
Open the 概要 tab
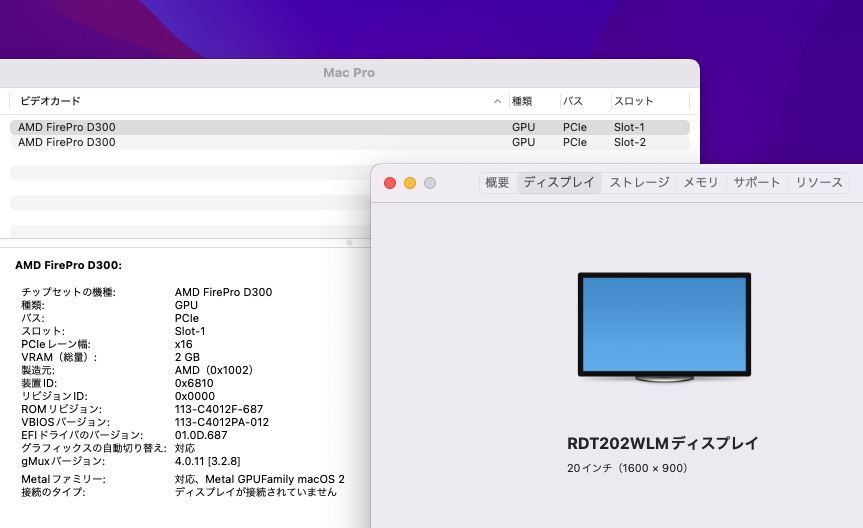497,182
